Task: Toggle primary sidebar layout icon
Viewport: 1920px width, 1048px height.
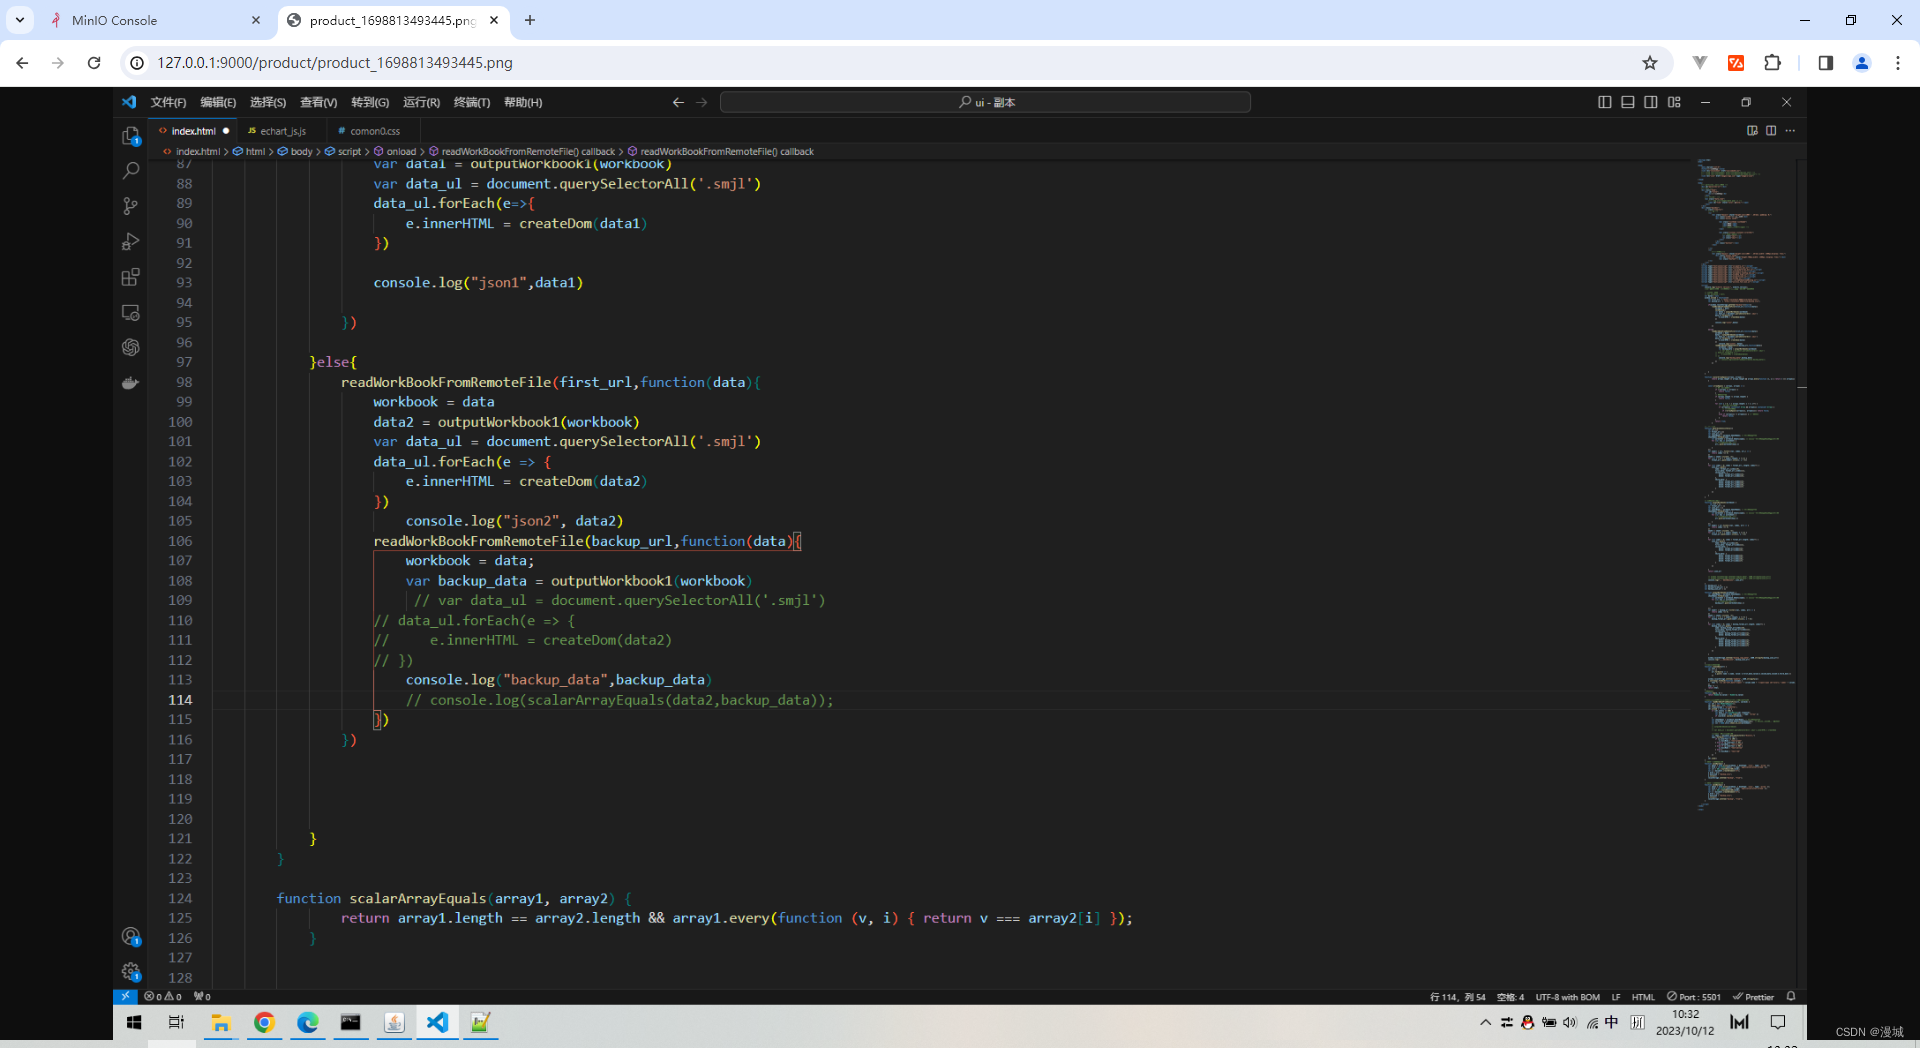Action: point(1604,102)
